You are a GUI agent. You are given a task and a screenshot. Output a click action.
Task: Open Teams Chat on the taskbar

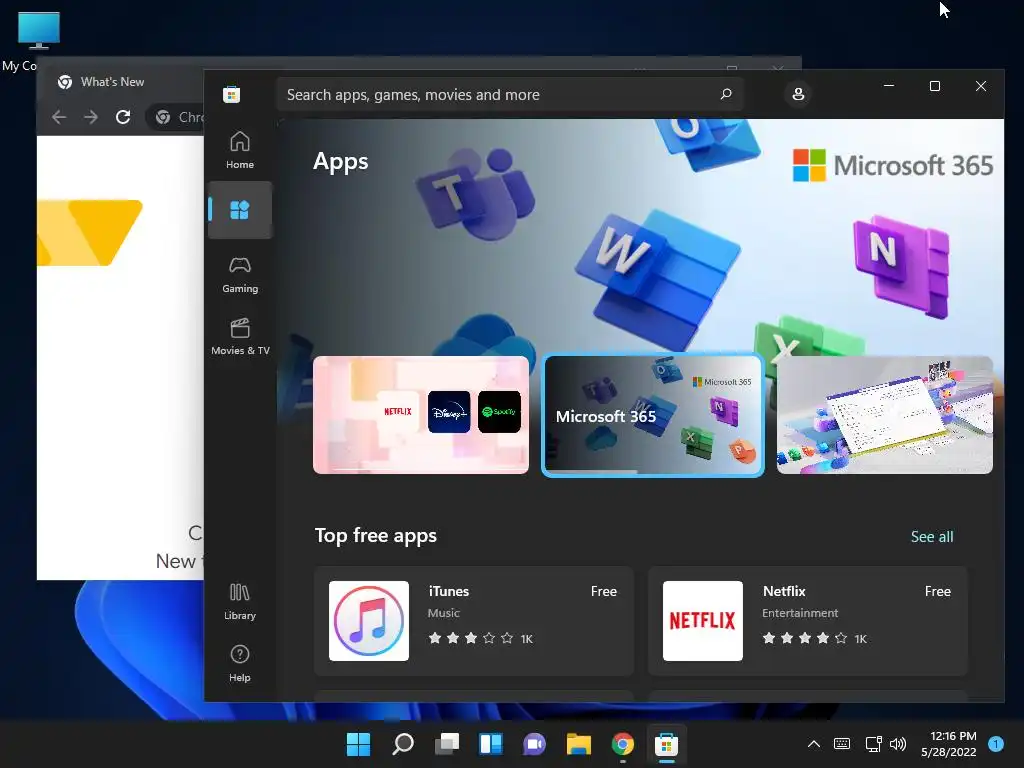click(x=534, y=744)
